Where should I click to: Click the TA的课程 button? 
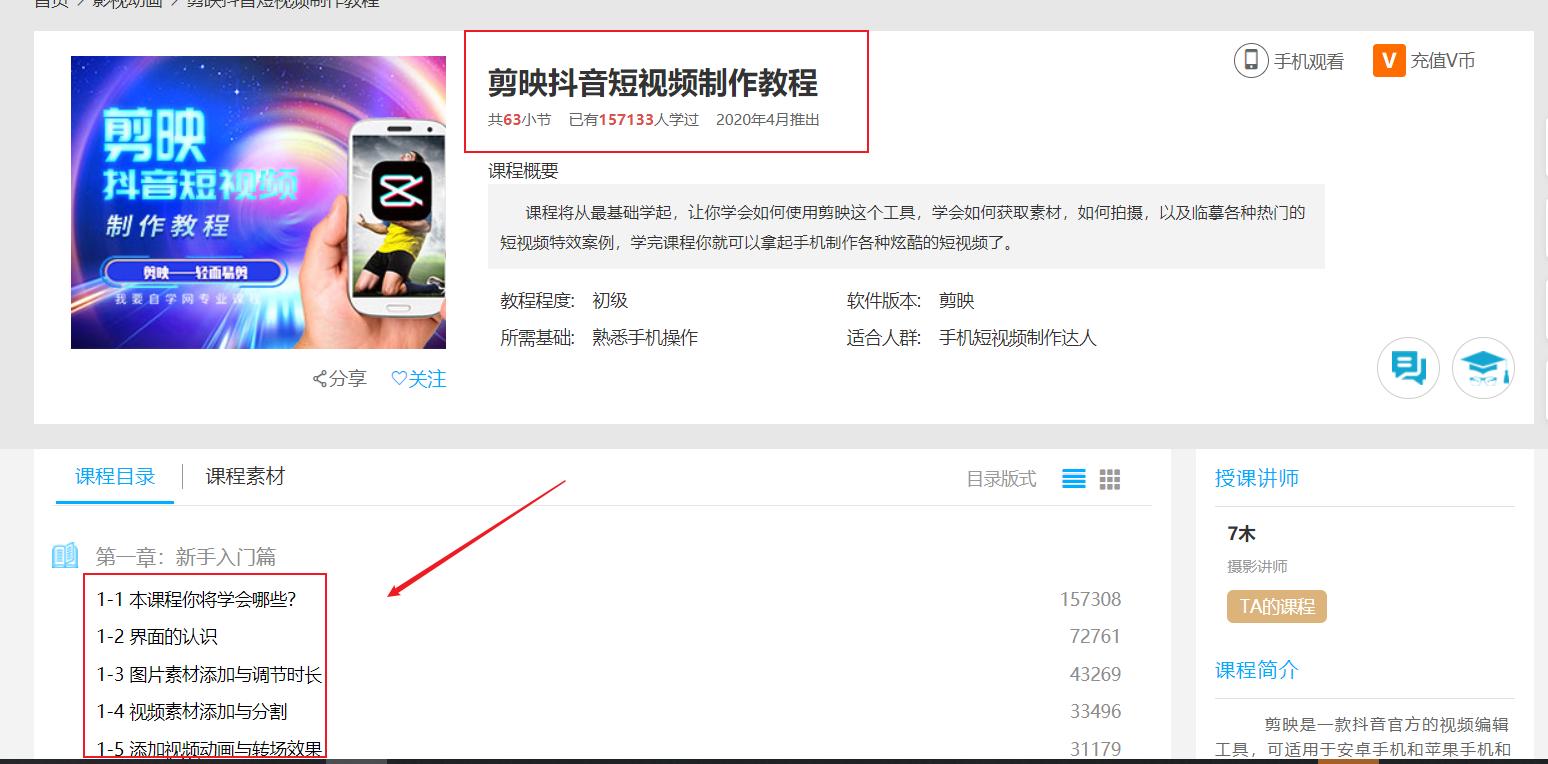point(1277,605)
